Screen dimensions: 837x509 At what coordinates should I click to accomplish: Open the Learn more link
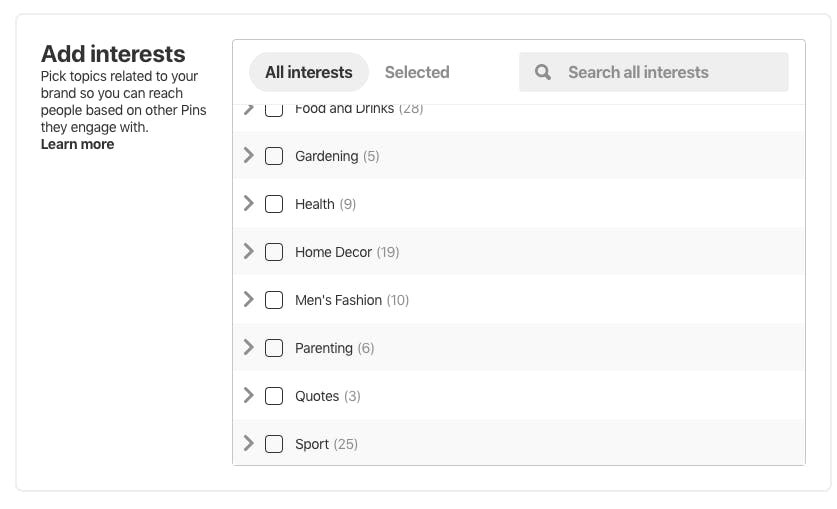tap(77, 144)
